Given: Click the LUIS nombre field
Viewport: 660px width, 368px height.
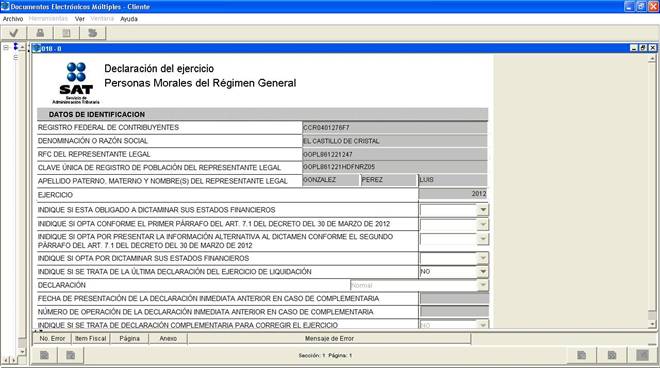Looking at the screenshot, I should [x=453, y=180].
